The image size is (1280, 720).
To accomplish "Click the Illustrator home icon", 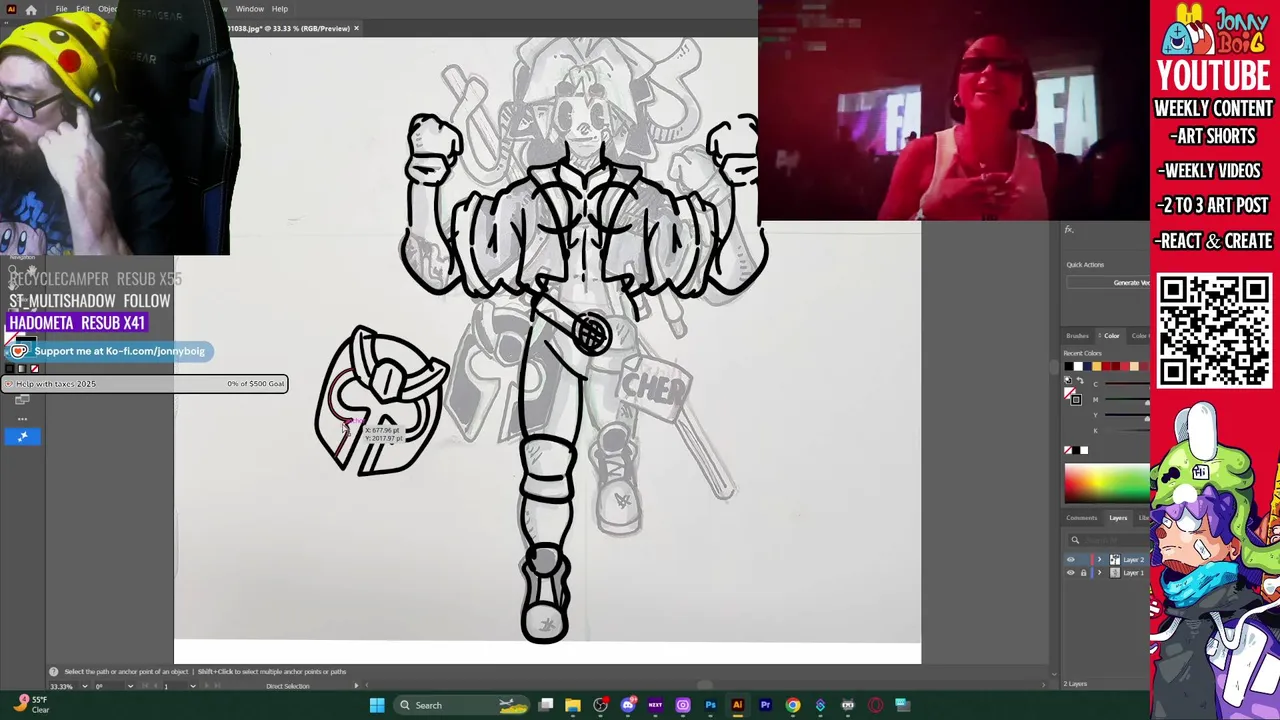I will tap(31, 9).
